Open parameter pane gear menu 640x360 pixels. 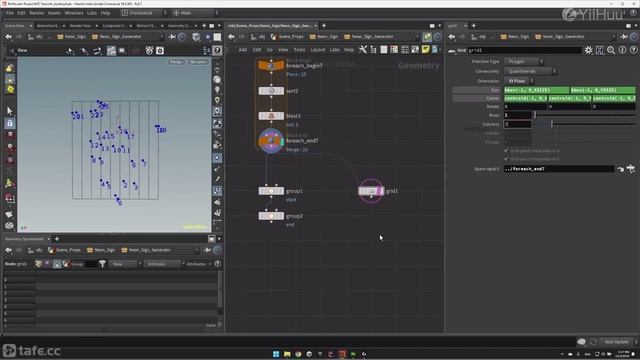(x=588, y=50)
